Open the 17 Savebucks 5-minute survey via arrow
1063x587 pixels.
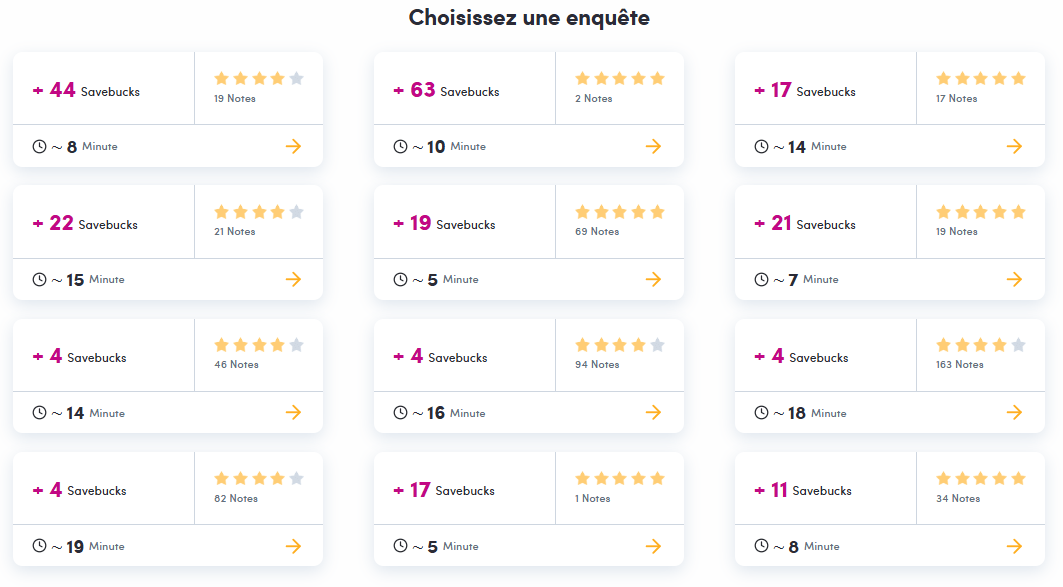pyautogui.click(x=654, y=546)
